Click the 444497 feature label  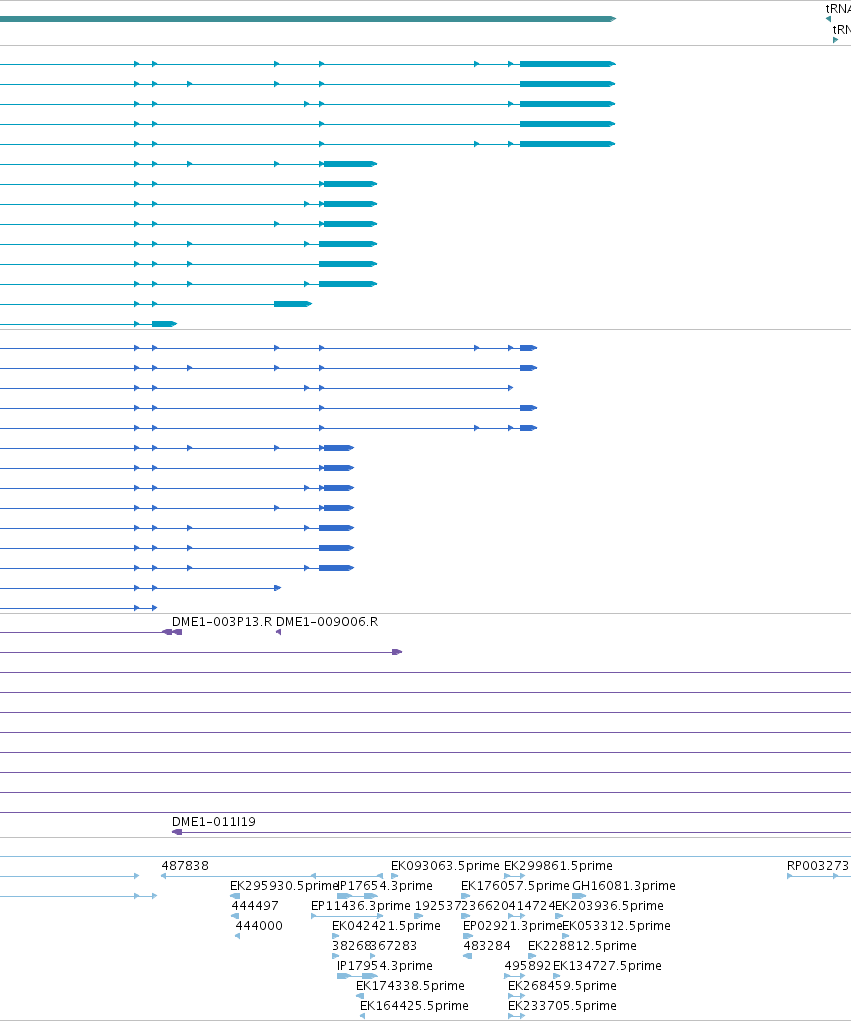click(x=255, y=906)
